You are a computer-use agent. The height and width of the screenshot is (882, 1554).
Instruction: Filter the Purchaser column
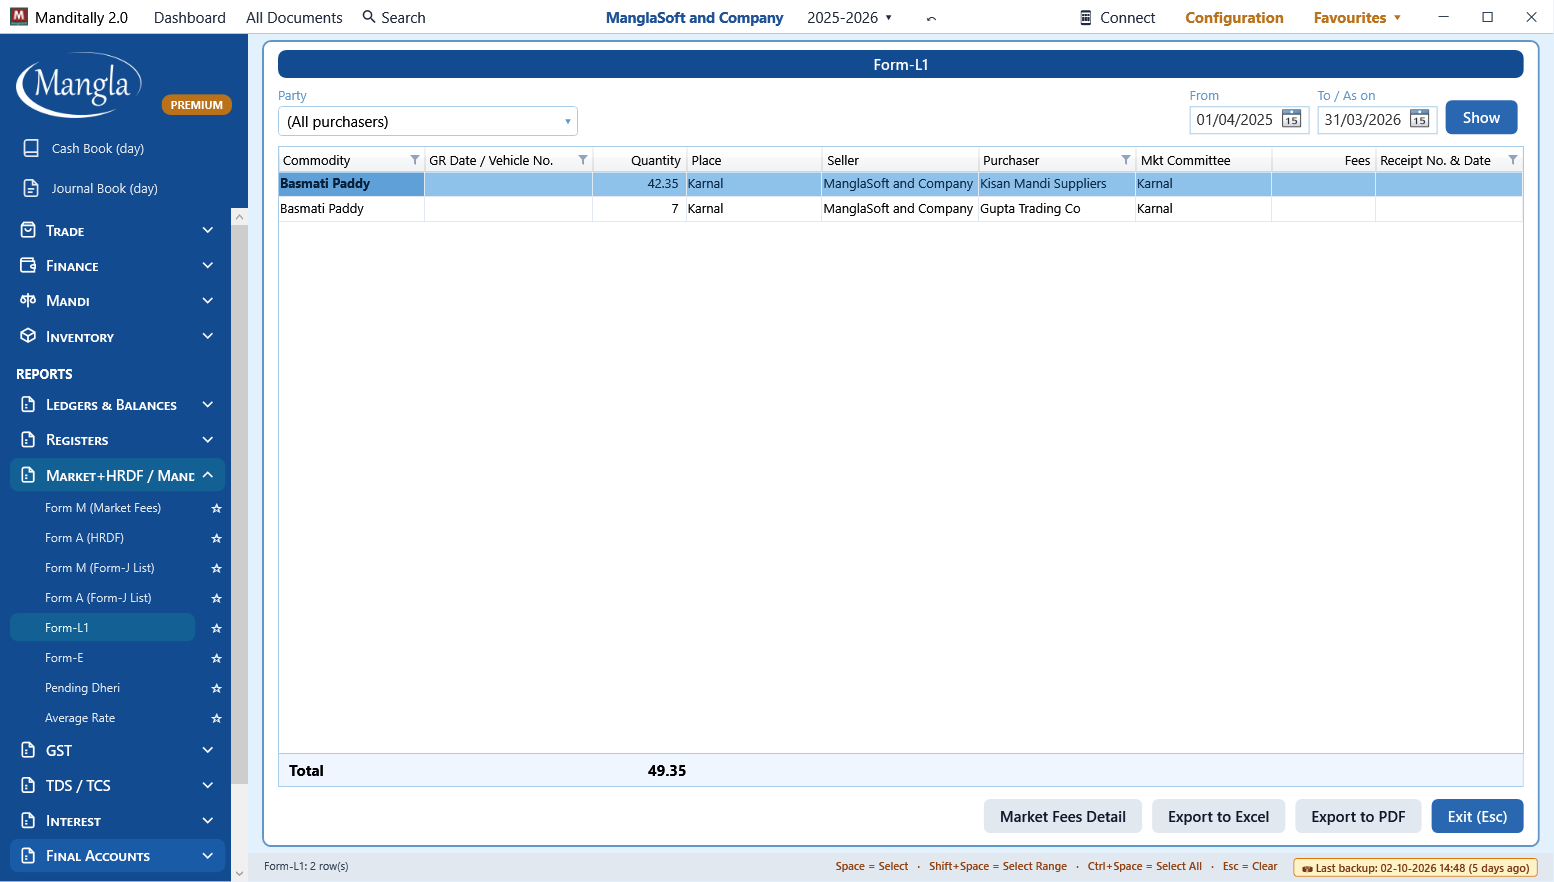[1126, 160]
